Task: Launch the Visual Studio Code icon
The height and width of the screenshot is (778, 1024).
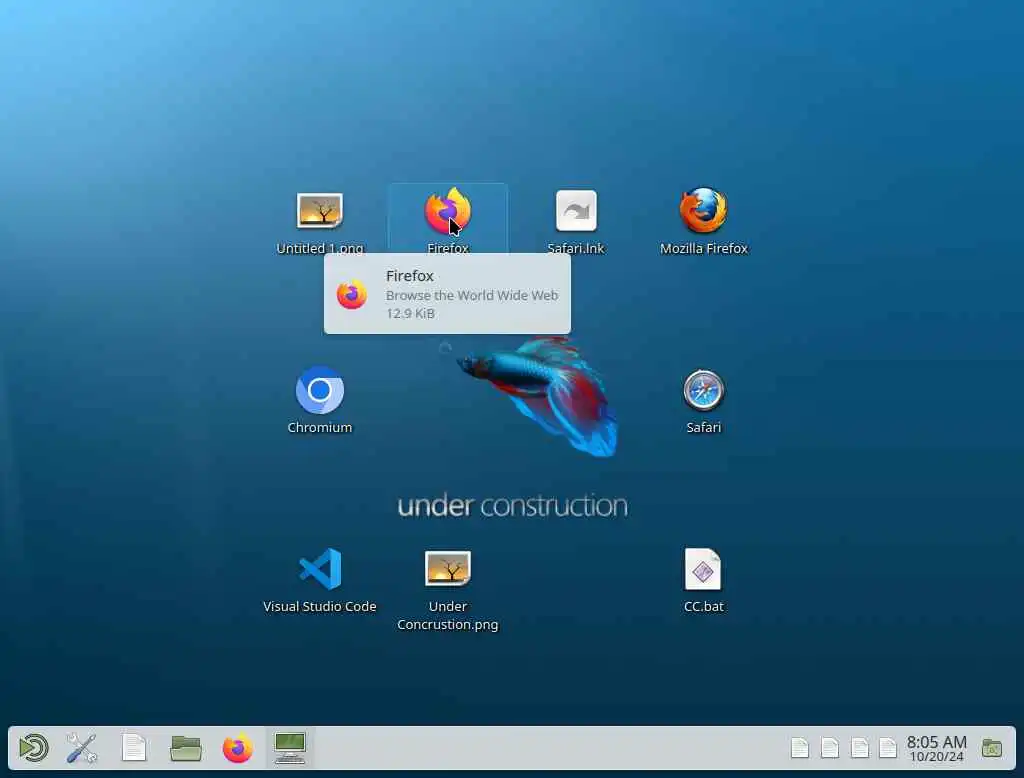Action: (320, 569)
